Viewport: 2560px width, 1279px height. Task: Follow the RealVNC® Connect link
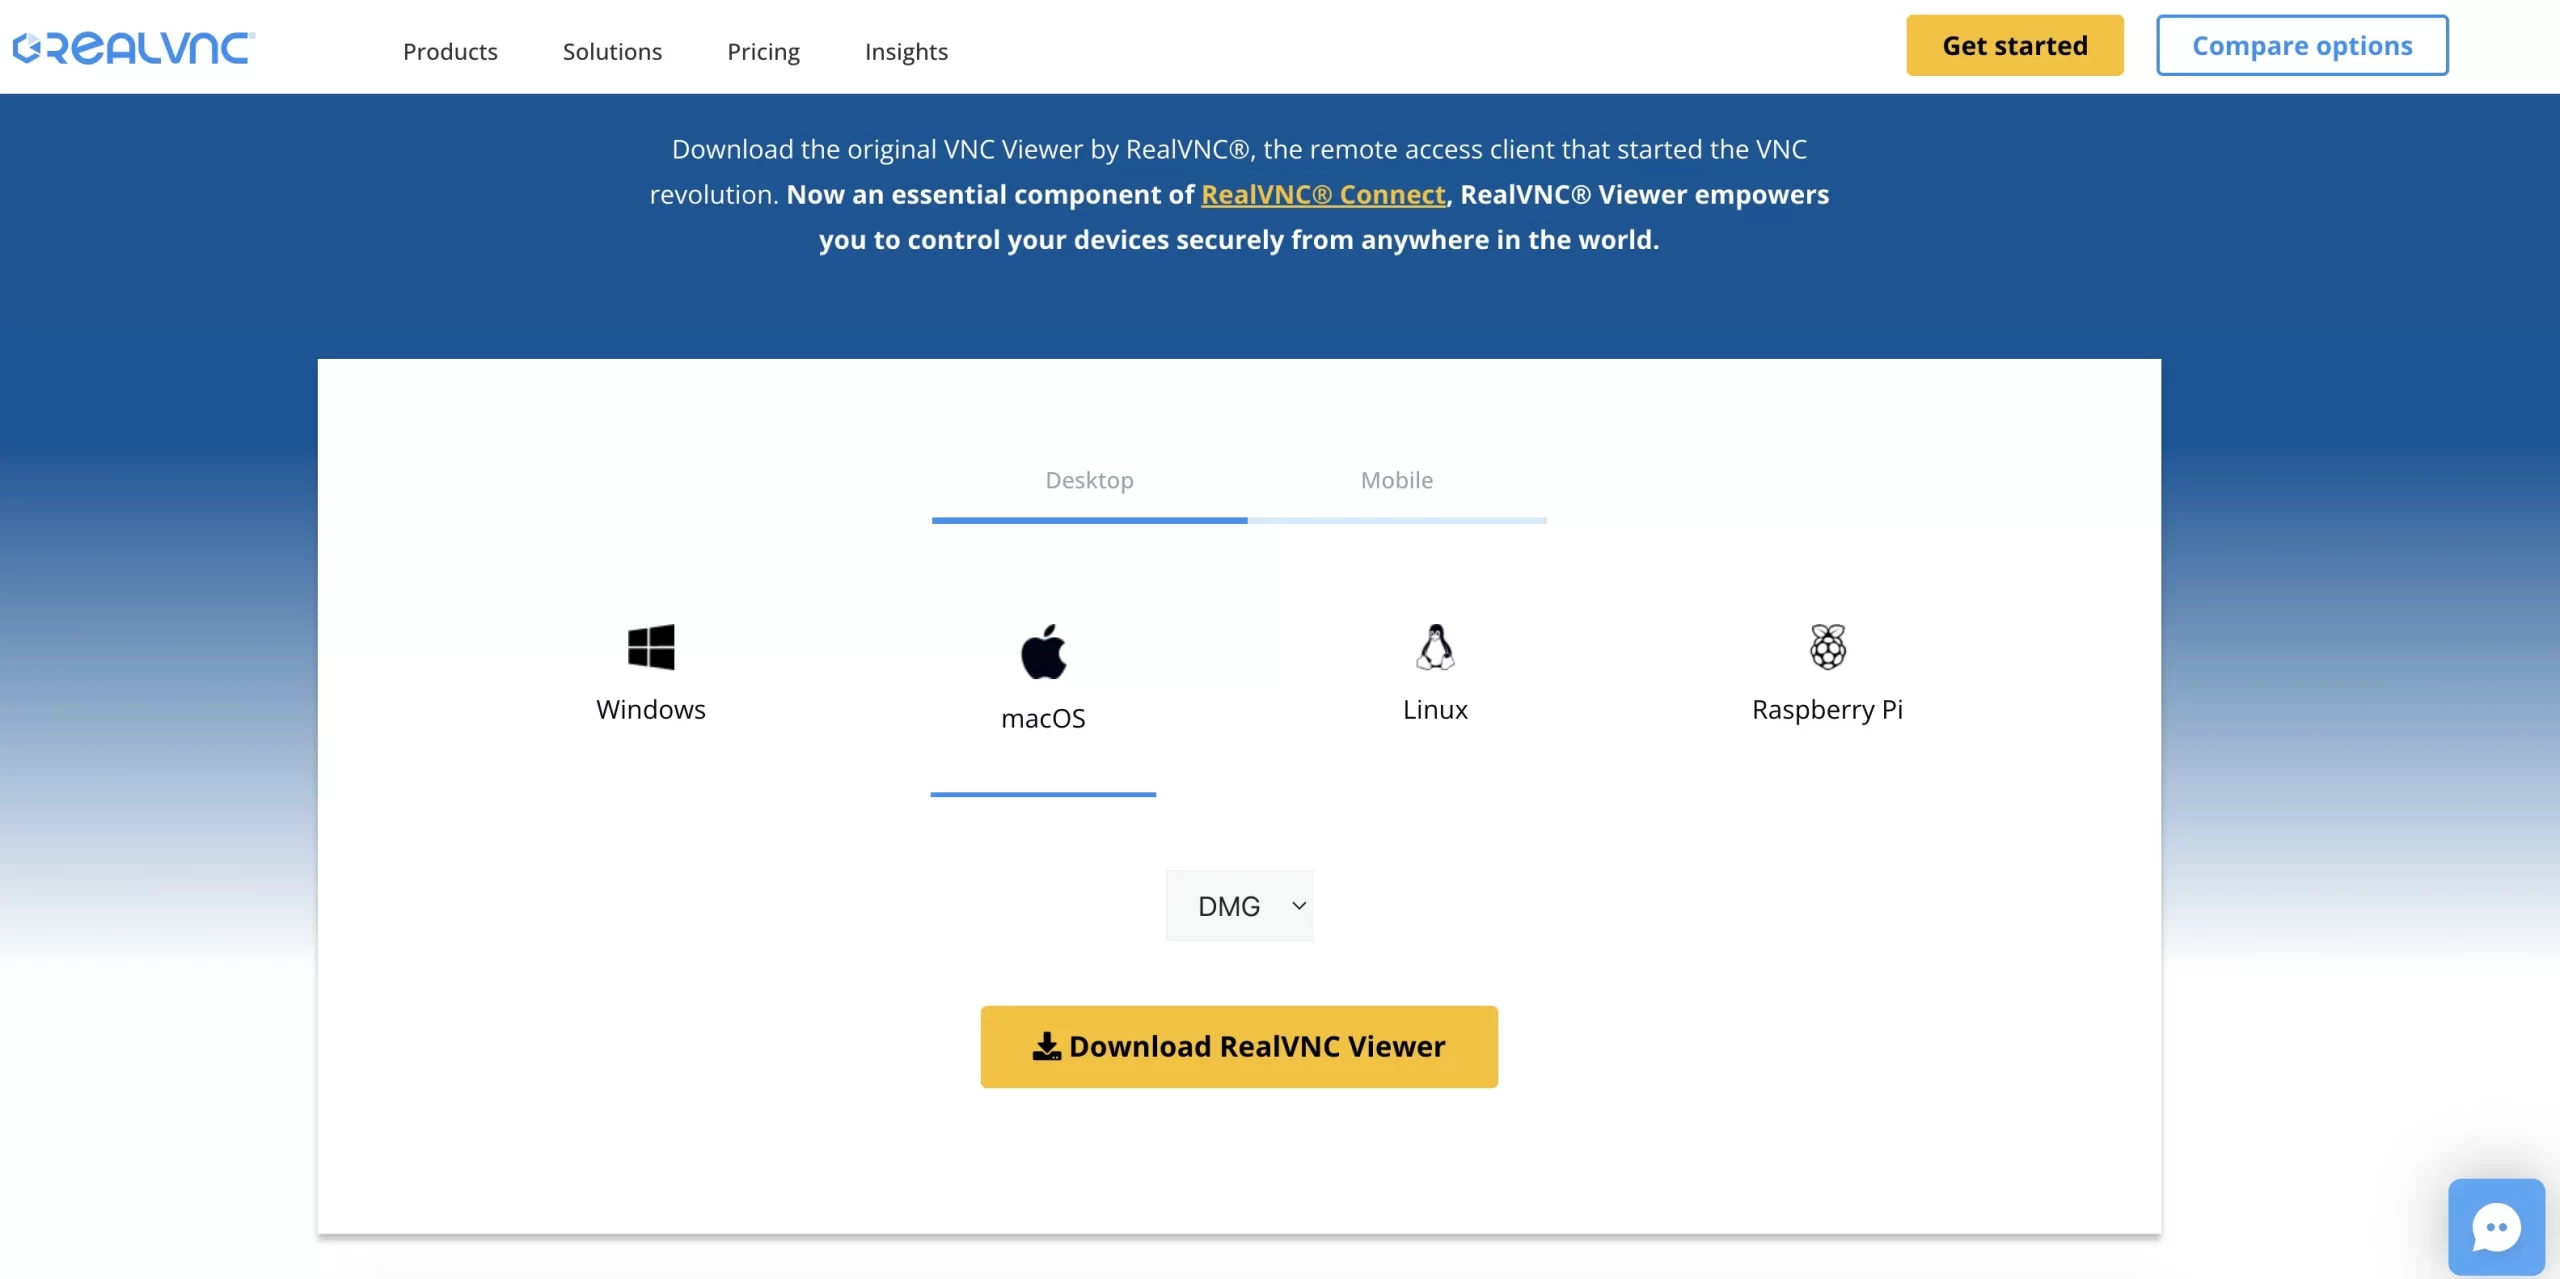(x=1323, y=194)
